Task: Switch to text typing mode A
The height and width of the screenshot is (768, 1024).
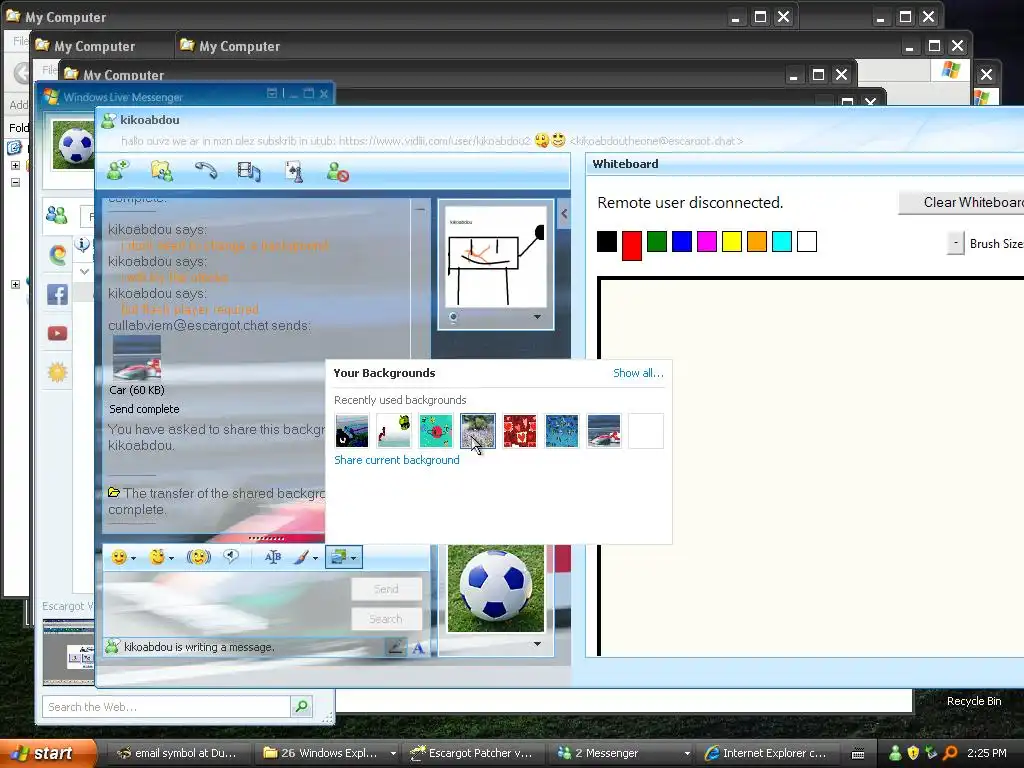Action: click(418, 648)
